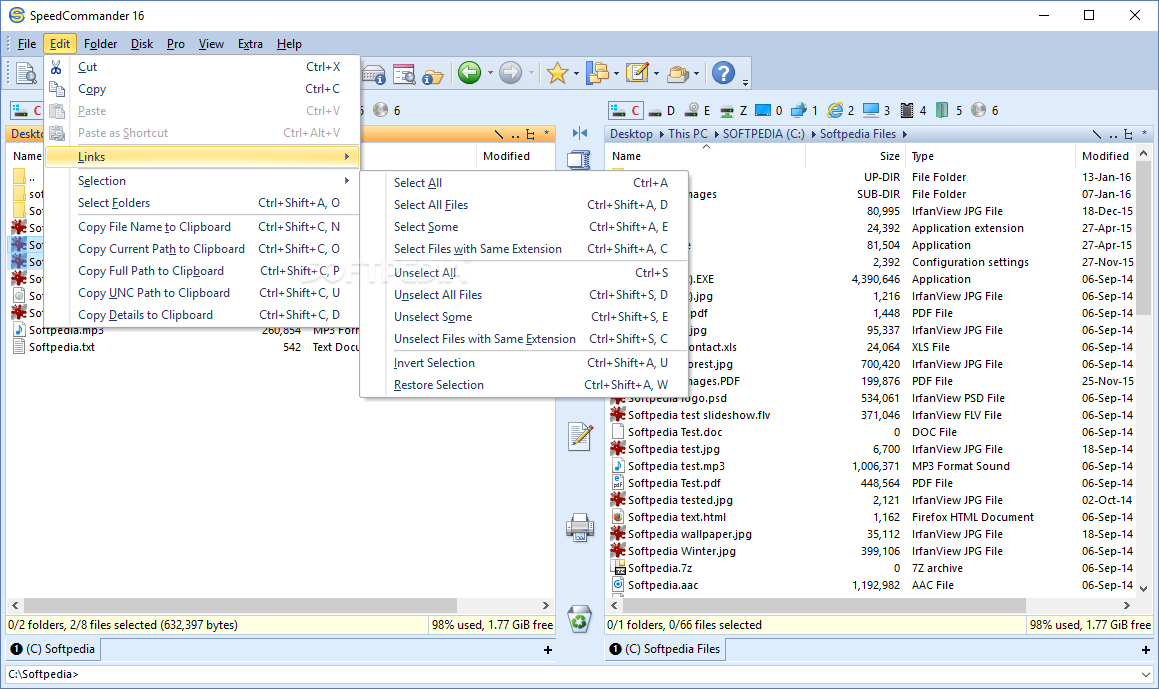Open the Extra menu

point(250,44)
